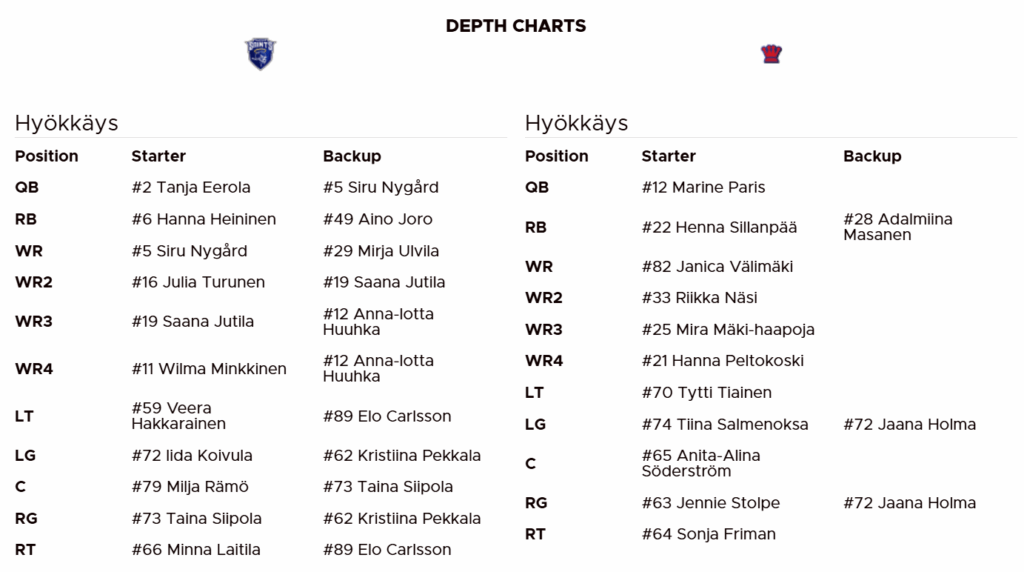This screenshot has height=572, width=1024.
Task: Open Julia Turunen's player link
Action: [x=198, y=282]
